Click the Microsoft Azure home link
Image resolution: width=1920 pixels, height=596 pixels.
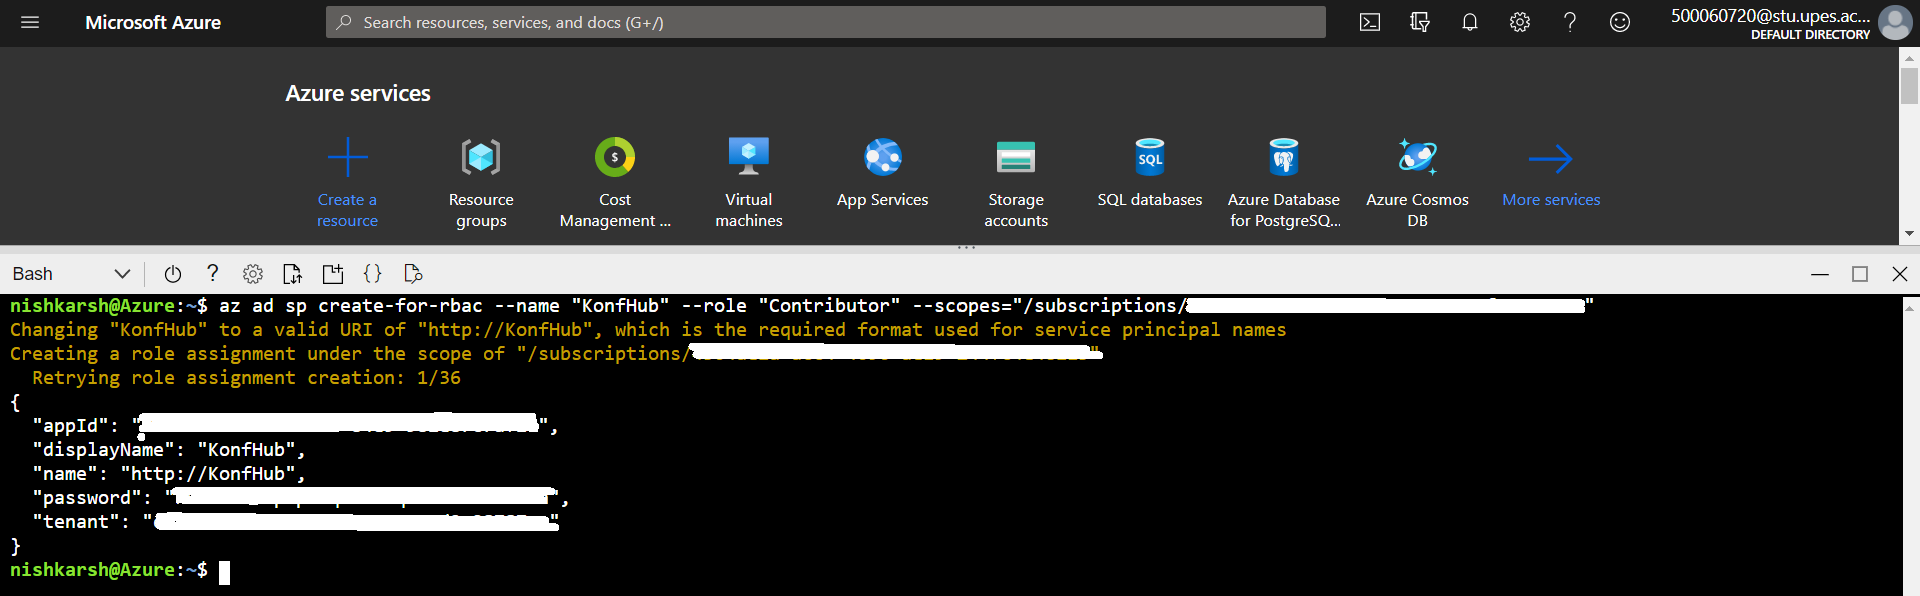pyautogui.click(x=153, y=22)
